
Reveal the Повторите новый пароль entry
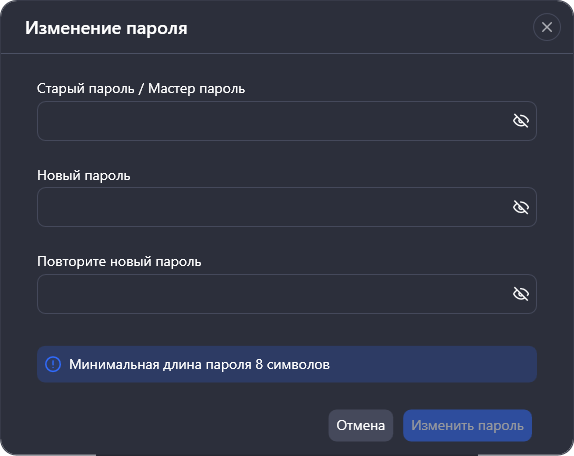click(x=521, y=294)
